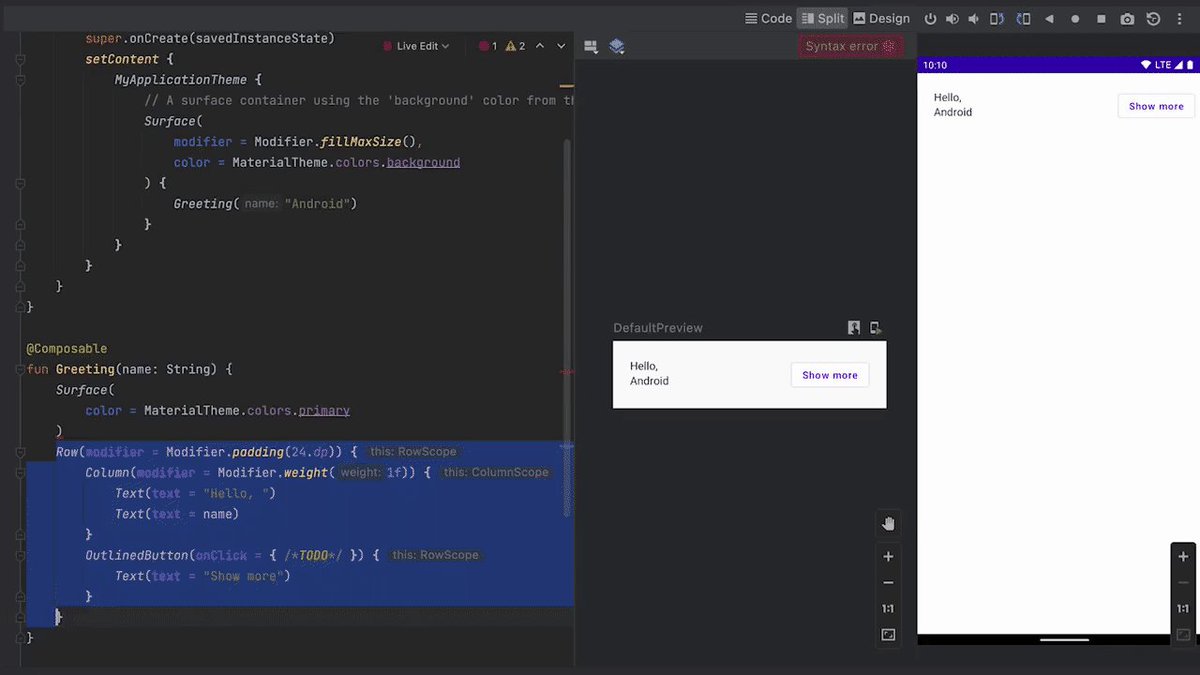Switch to Code view mode
Screen dimensions: 1200x675
pyautogui.click(x=768, y=18)
